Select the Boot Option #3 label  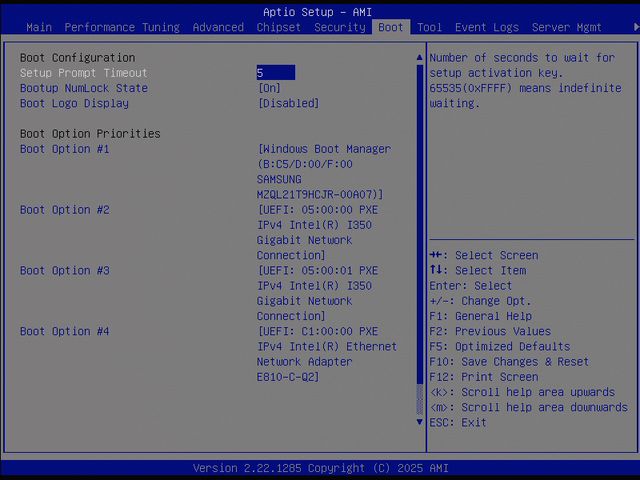click(x=64, y=271)
